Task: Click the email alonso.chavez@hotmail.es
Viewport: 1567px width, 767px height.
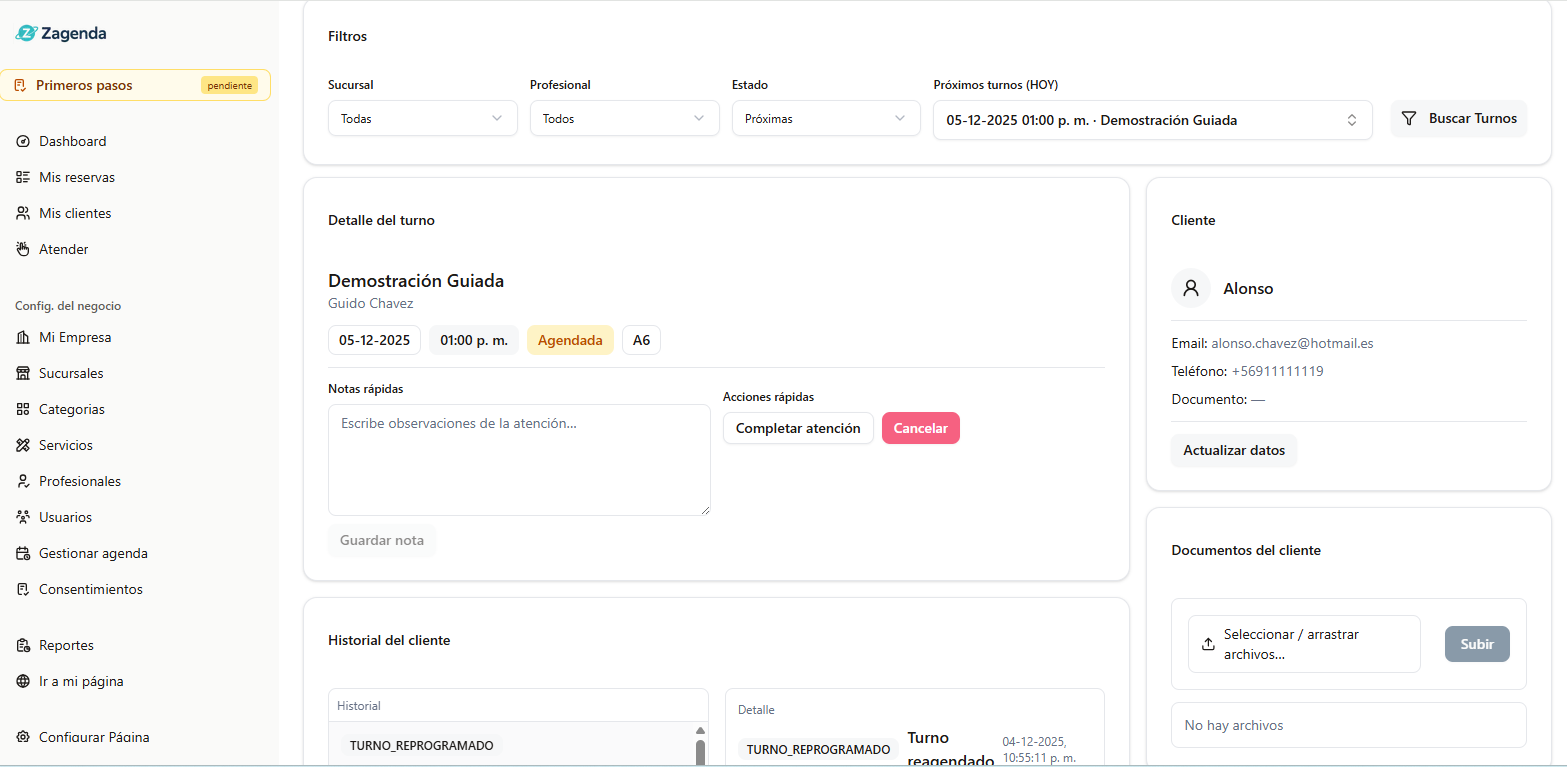Action: coord(1292,343)
